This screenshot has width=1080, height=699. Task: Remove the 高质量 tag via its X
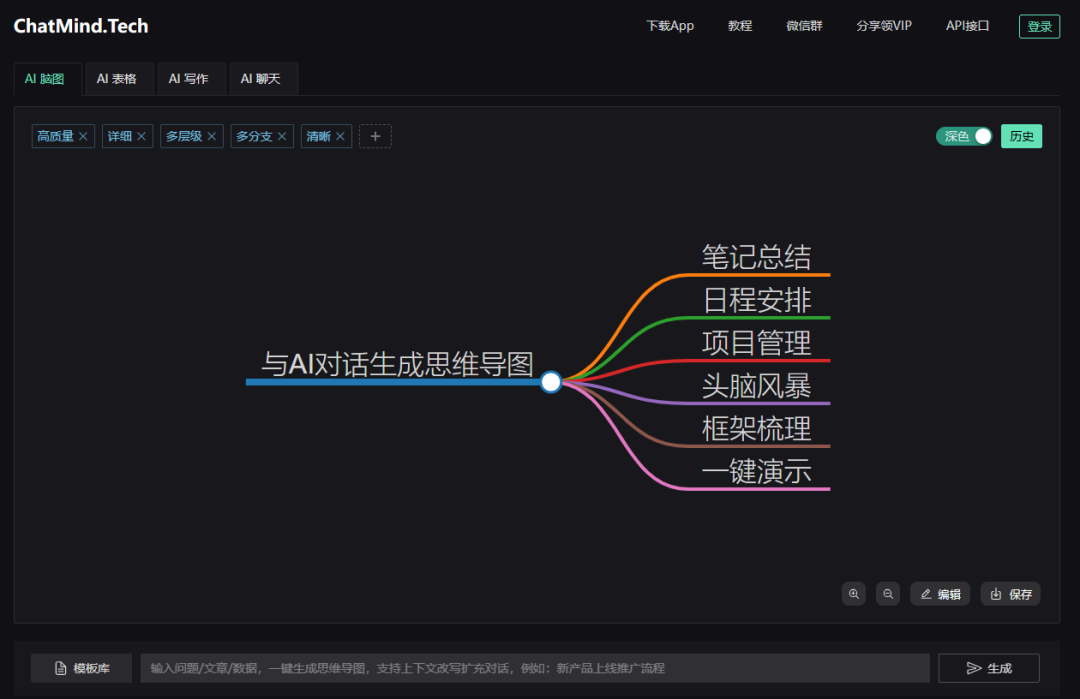point(83,136)
